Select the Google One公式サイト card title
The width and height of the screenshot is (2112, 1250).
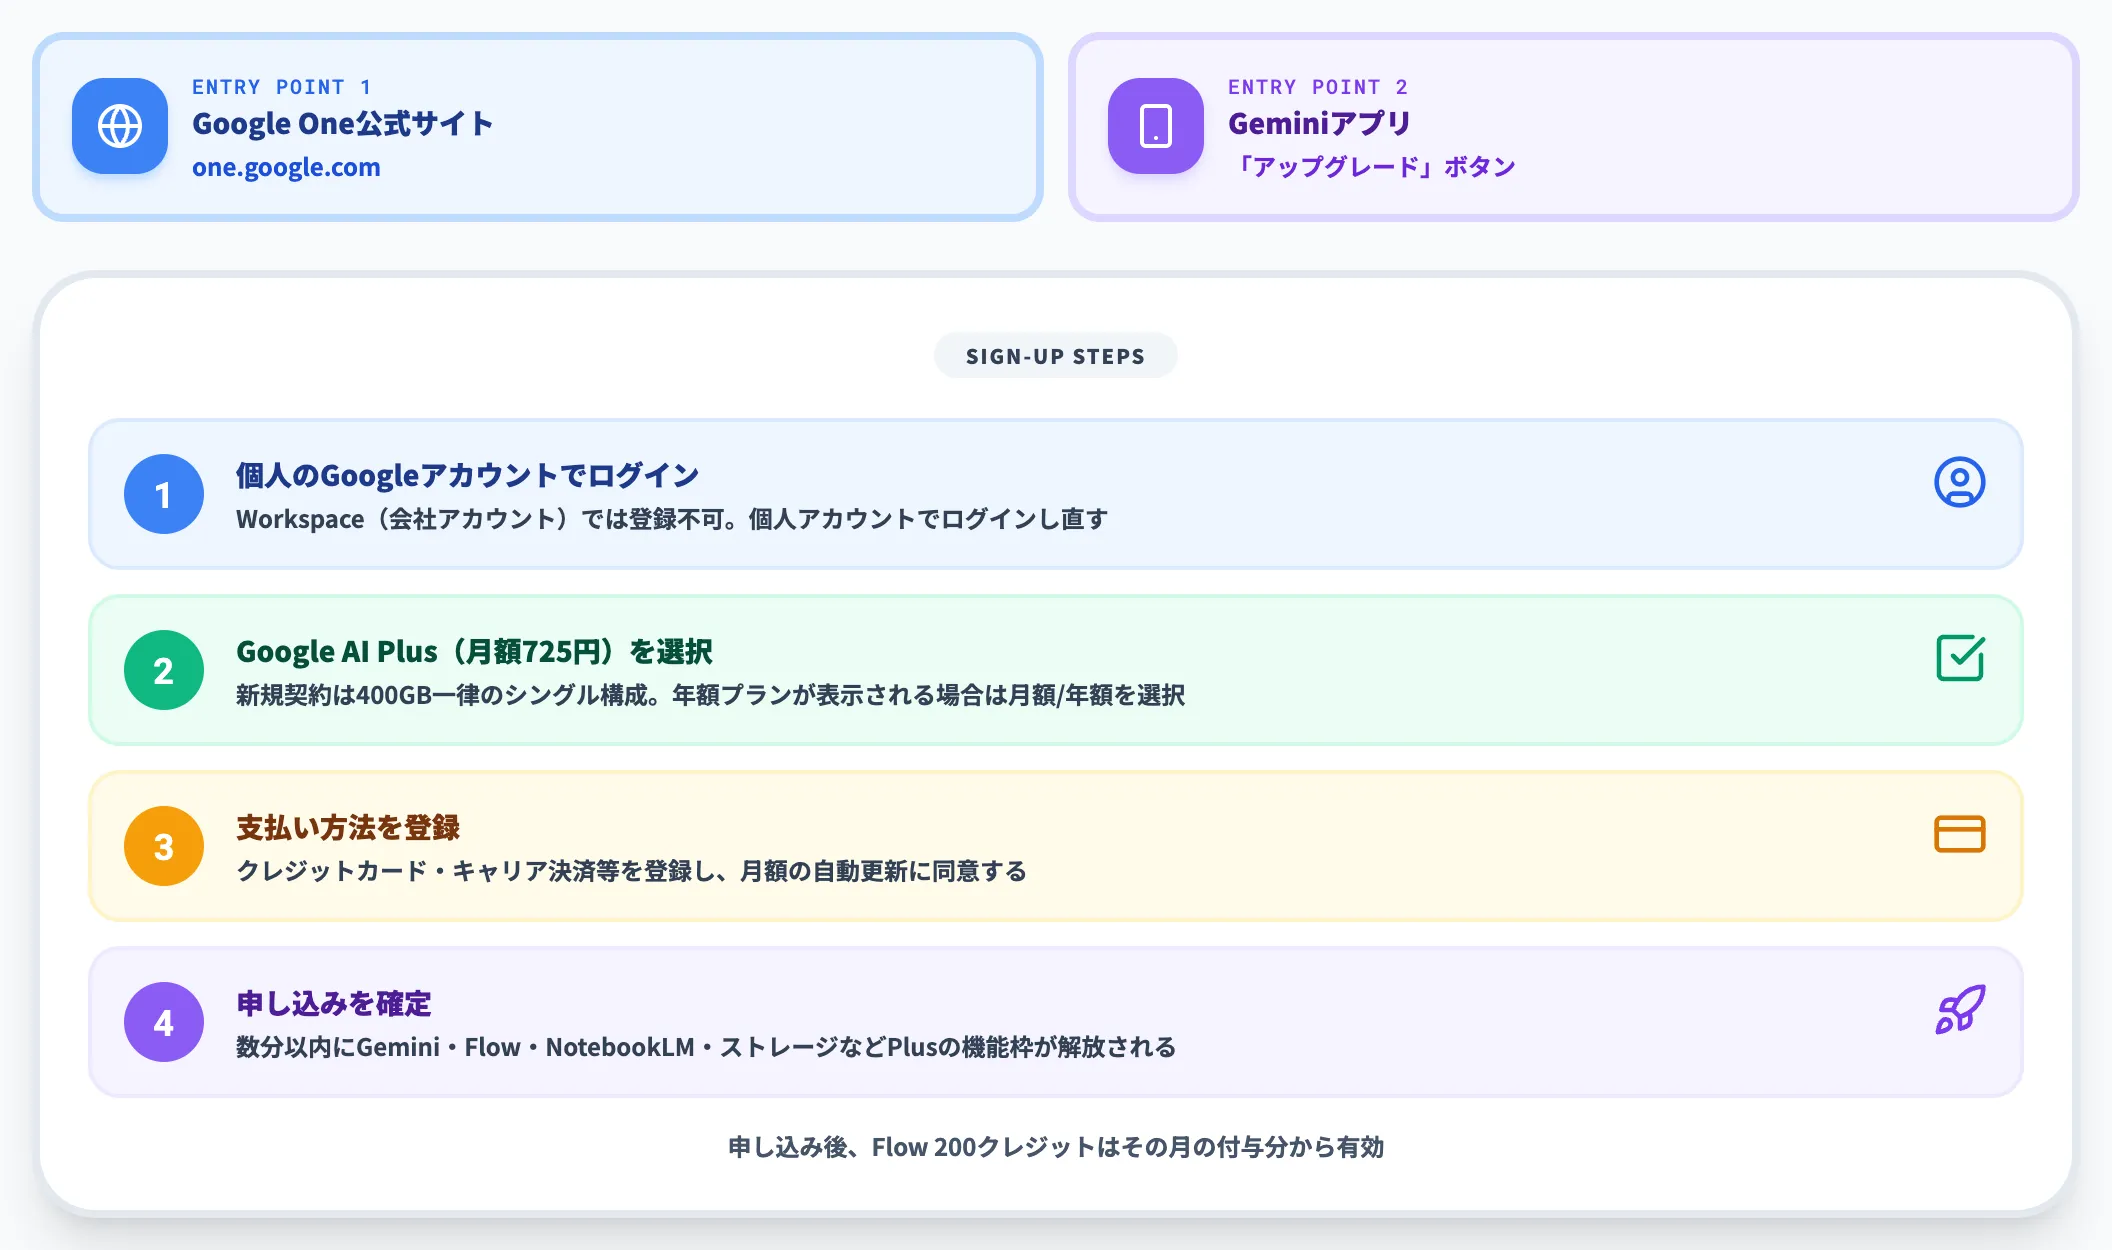coord(343,123)
